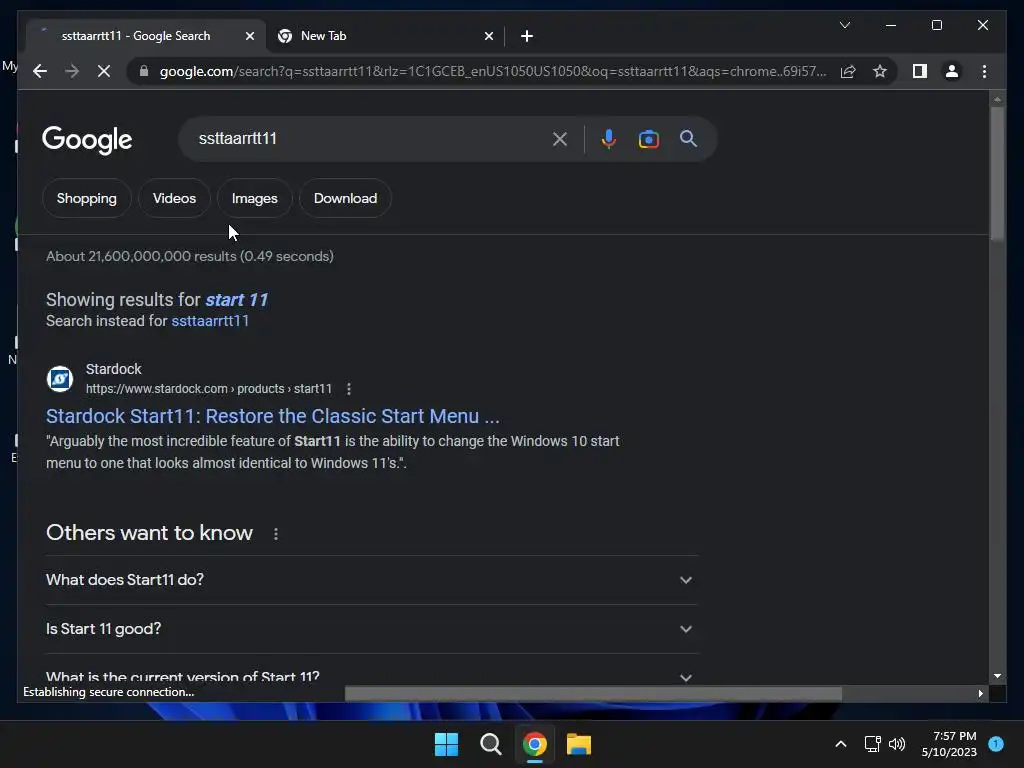Click the Stardock site name
This screenshot has width=1024, height=768.
[x=114, y=370]
